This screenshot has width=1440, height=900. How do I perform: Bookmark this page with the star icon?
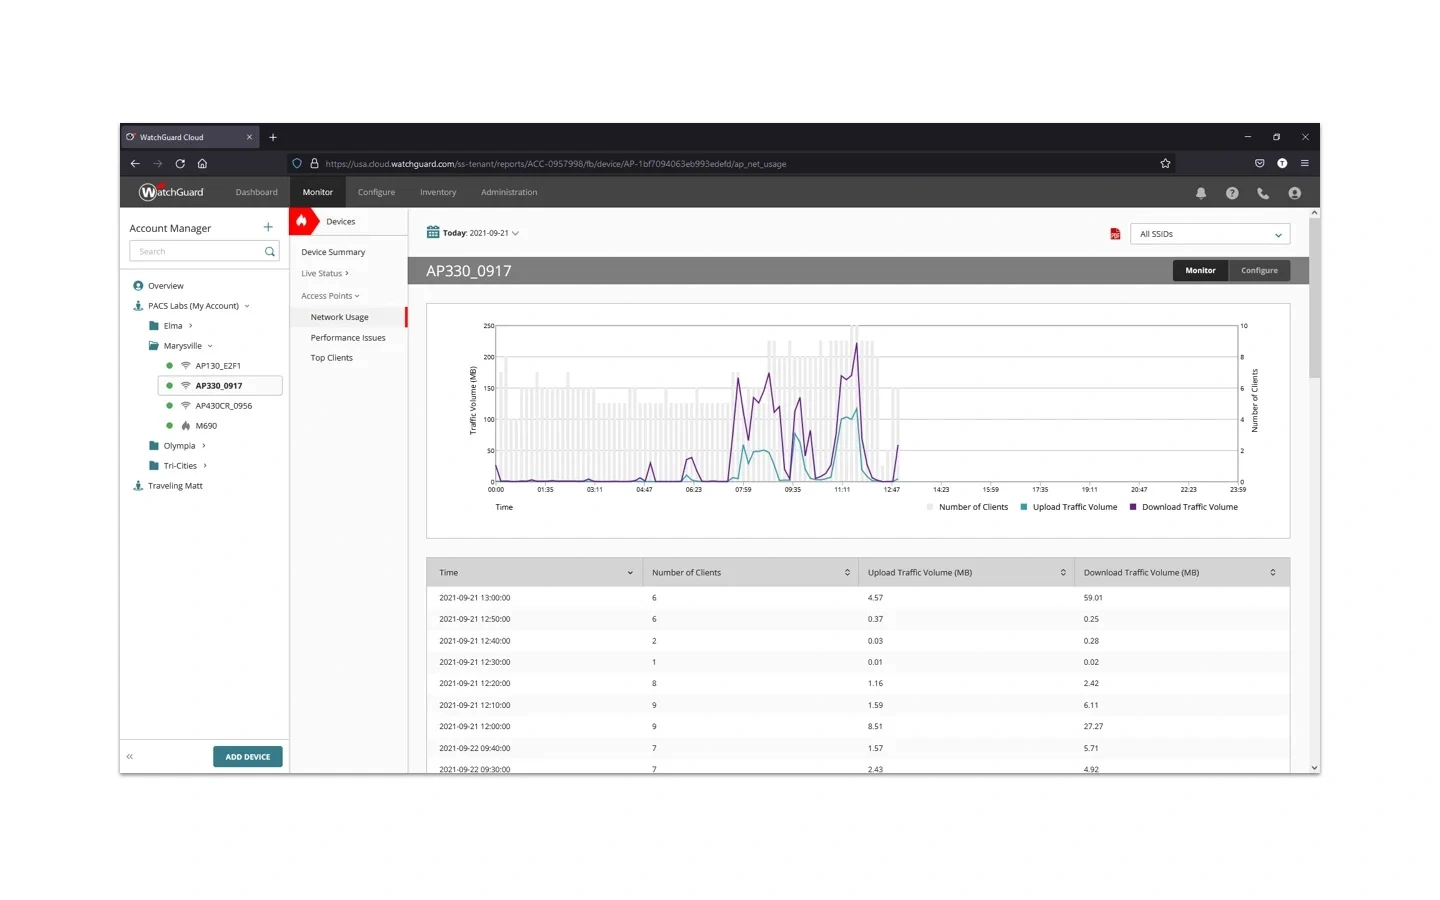[x=1165, y=163]
